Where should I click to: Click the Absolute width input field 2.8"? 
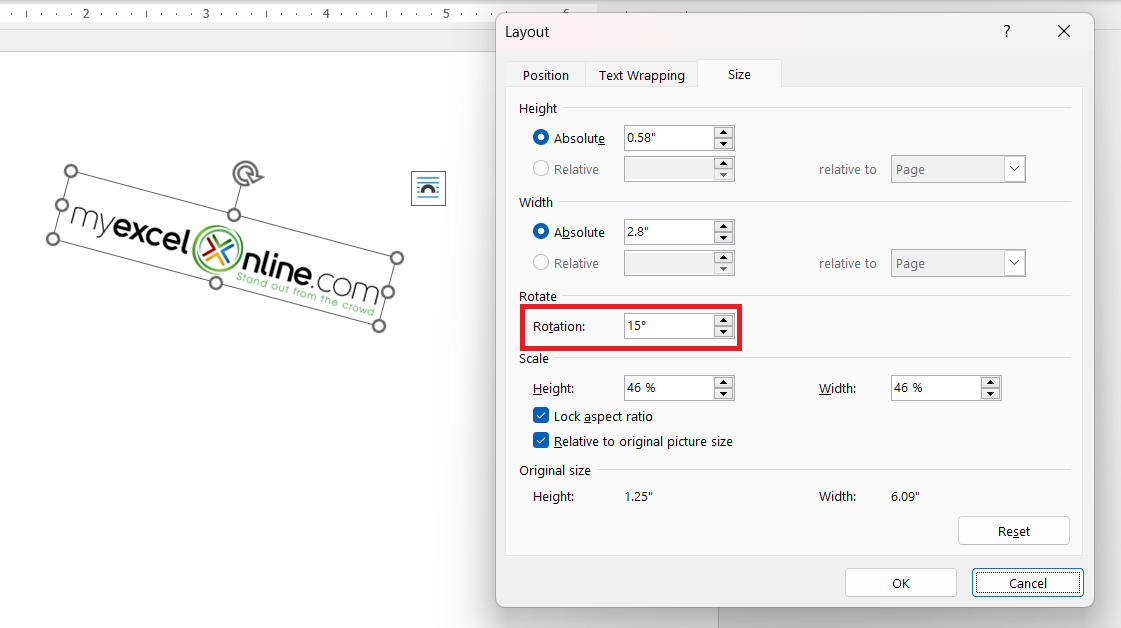[668, 232]
